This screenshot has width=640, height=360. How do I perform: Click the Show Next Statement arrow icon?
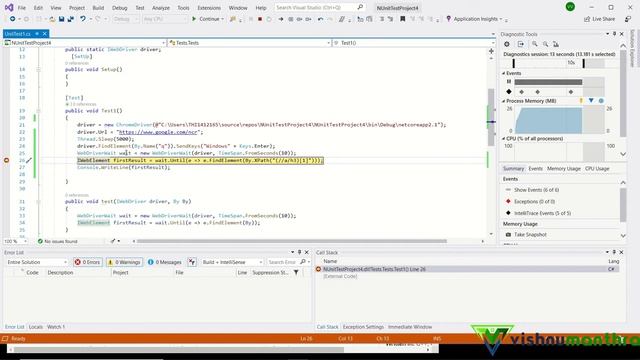click(x=280, y=19)
